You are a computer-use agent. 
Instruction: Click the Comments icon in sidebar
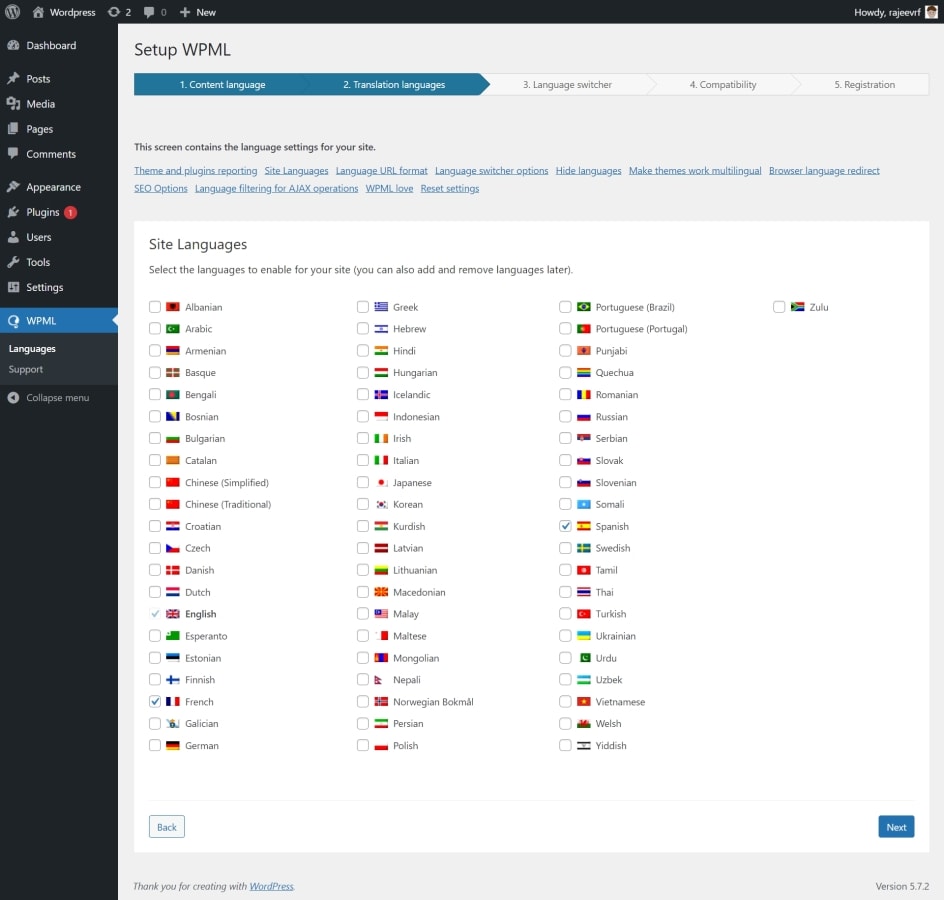[13, 154]
